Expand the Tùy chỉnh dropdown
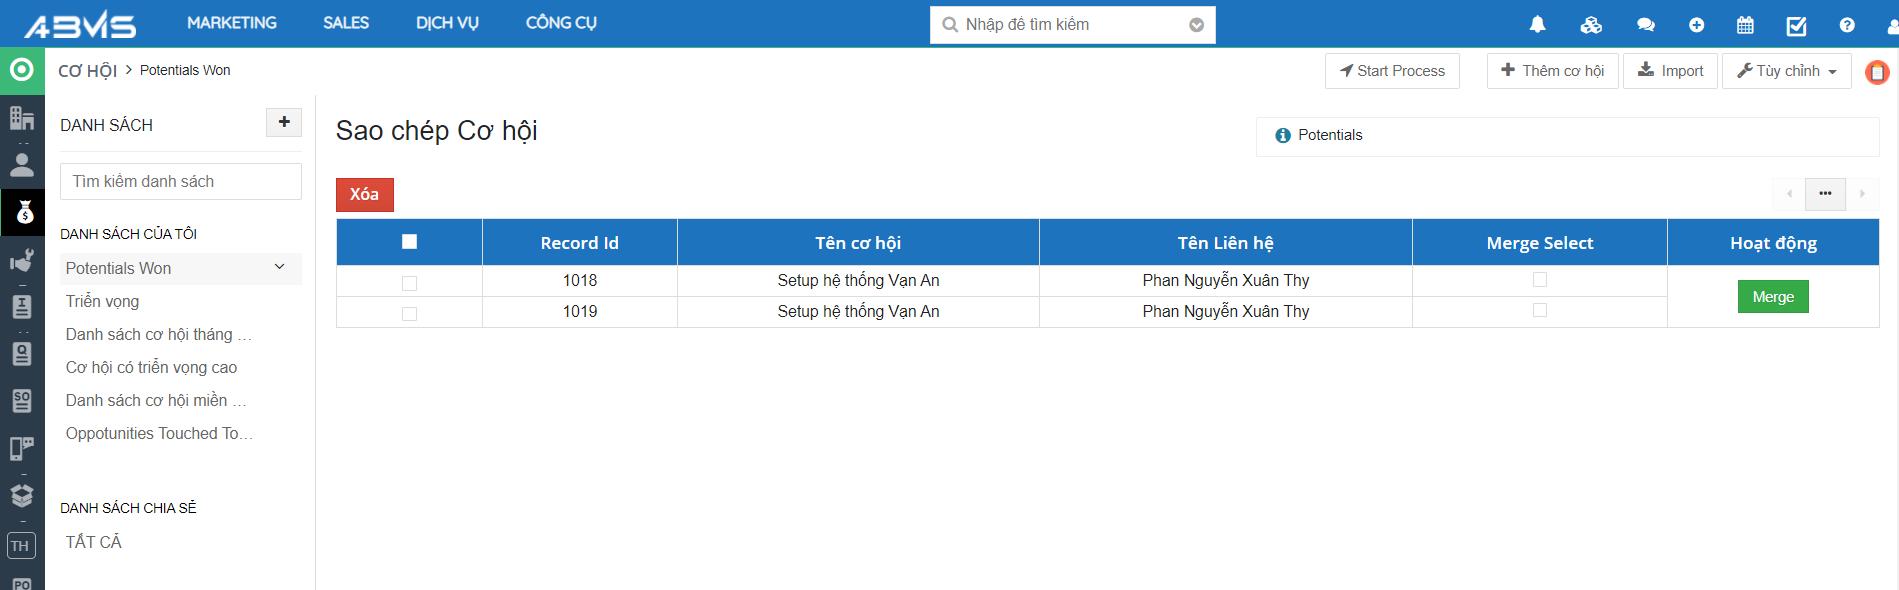Viewport: 1899px width, 590px height. tap(1787, 71)
